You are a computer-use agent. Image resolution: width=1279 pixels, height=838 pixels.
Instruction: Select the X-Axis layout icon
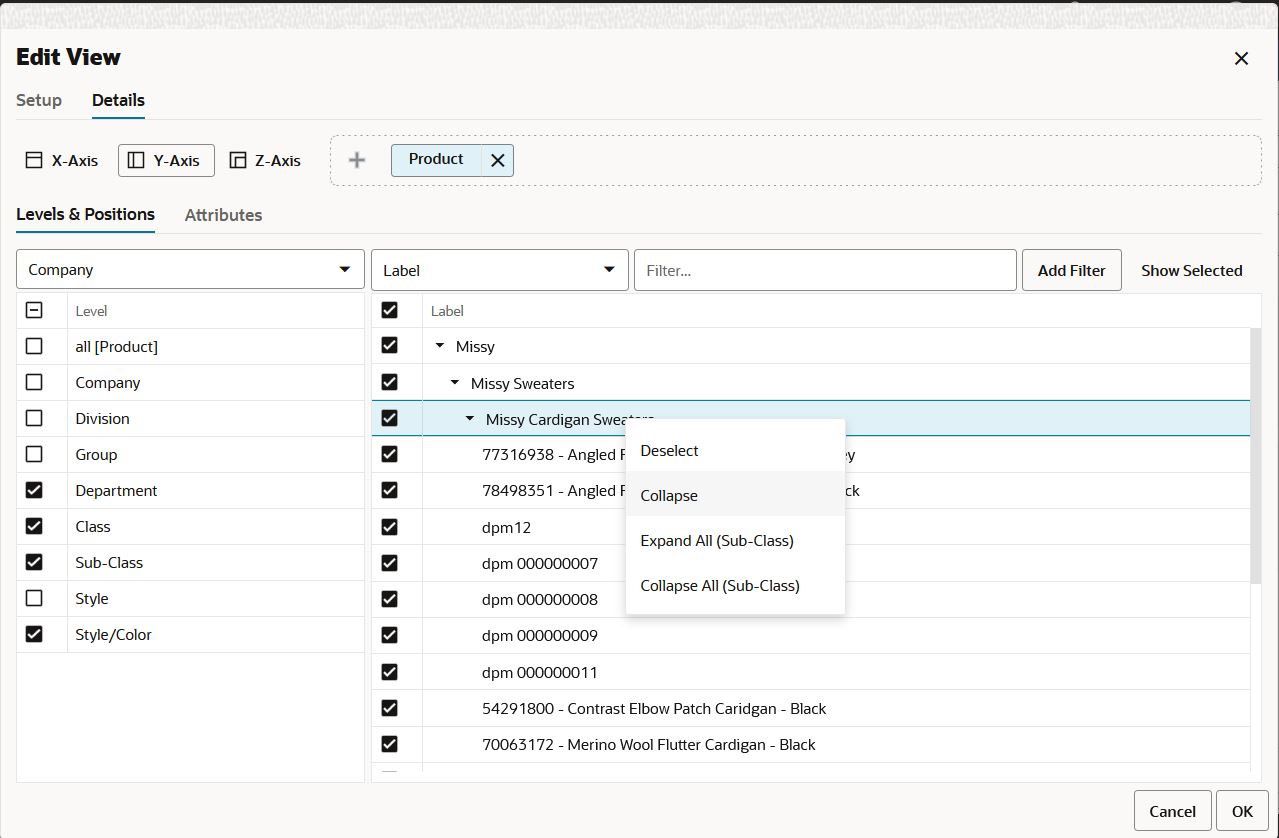[34, 160]
